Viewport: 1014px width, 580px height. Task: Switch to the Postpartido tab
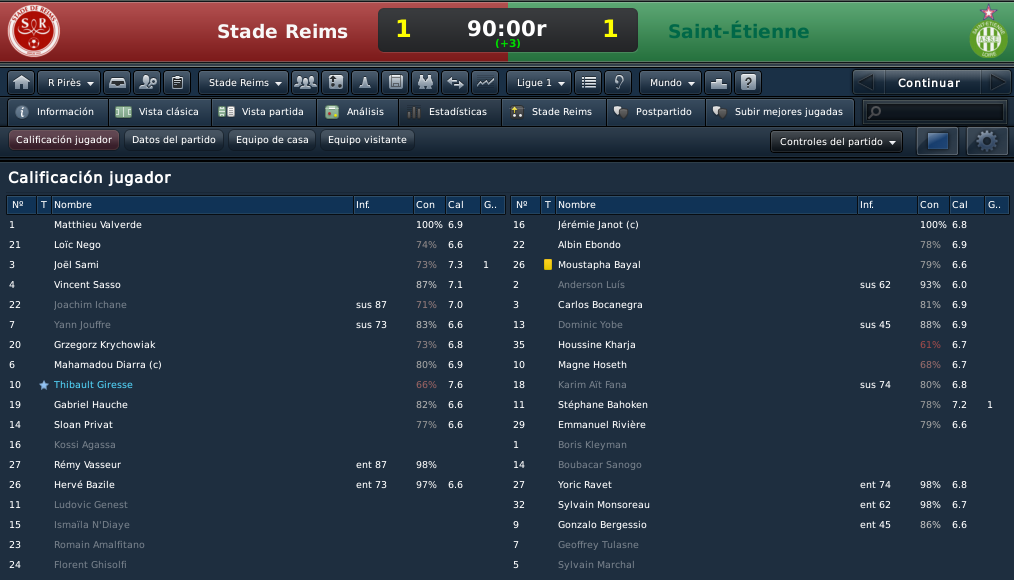pyautogui.click(x=656, y=112)
